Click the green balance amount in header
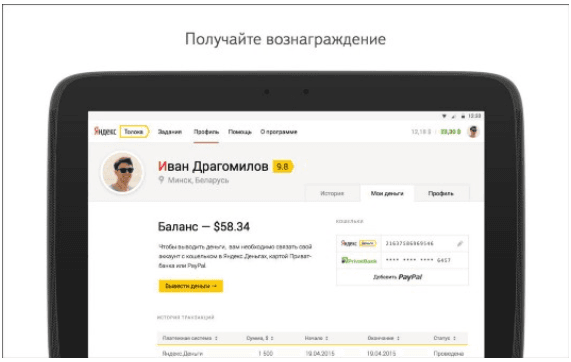Screen dimensions: 571x362 (450, 132)
